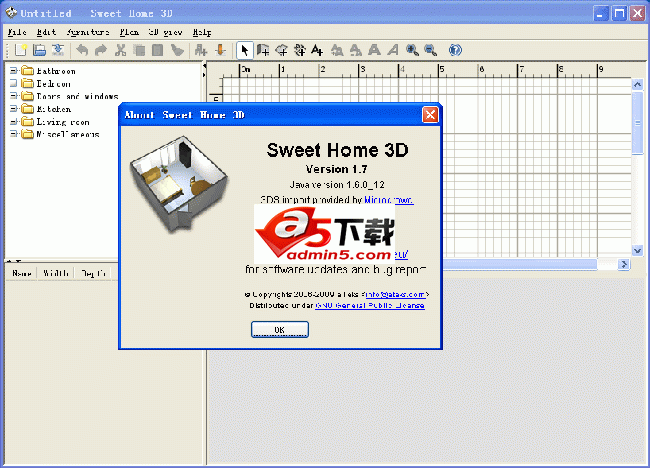
Task: Choose the Create dimensions tool
Action: [300, 50]
